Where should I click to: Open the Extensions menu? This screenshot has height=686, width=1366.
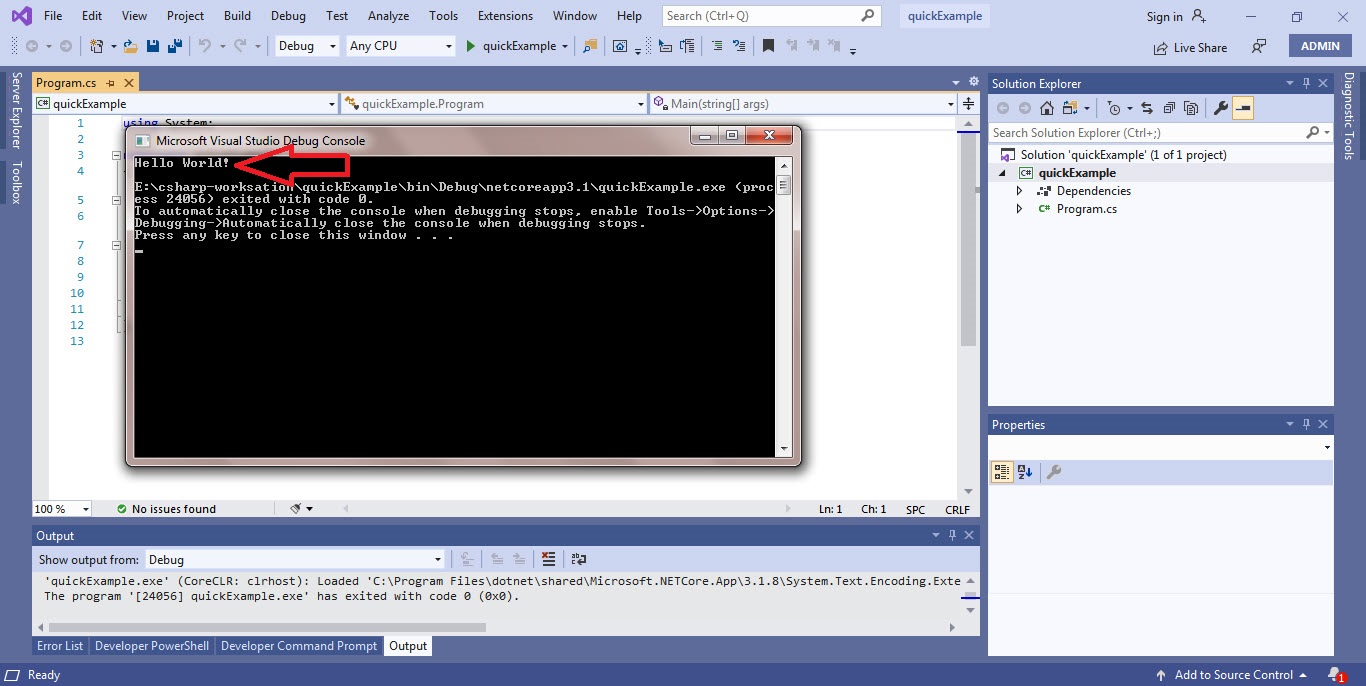pos(505,16)
